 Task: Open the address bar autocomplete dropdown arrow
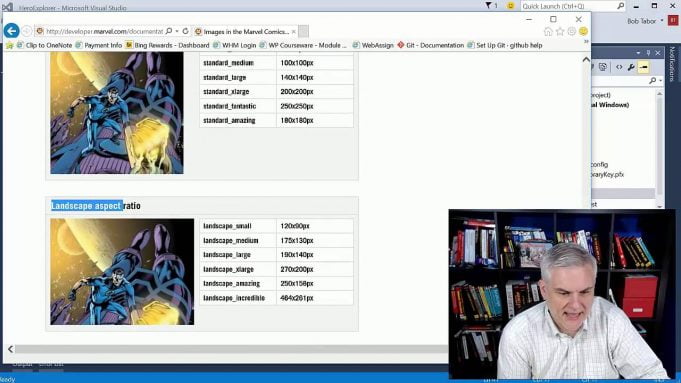click(177, 31)
